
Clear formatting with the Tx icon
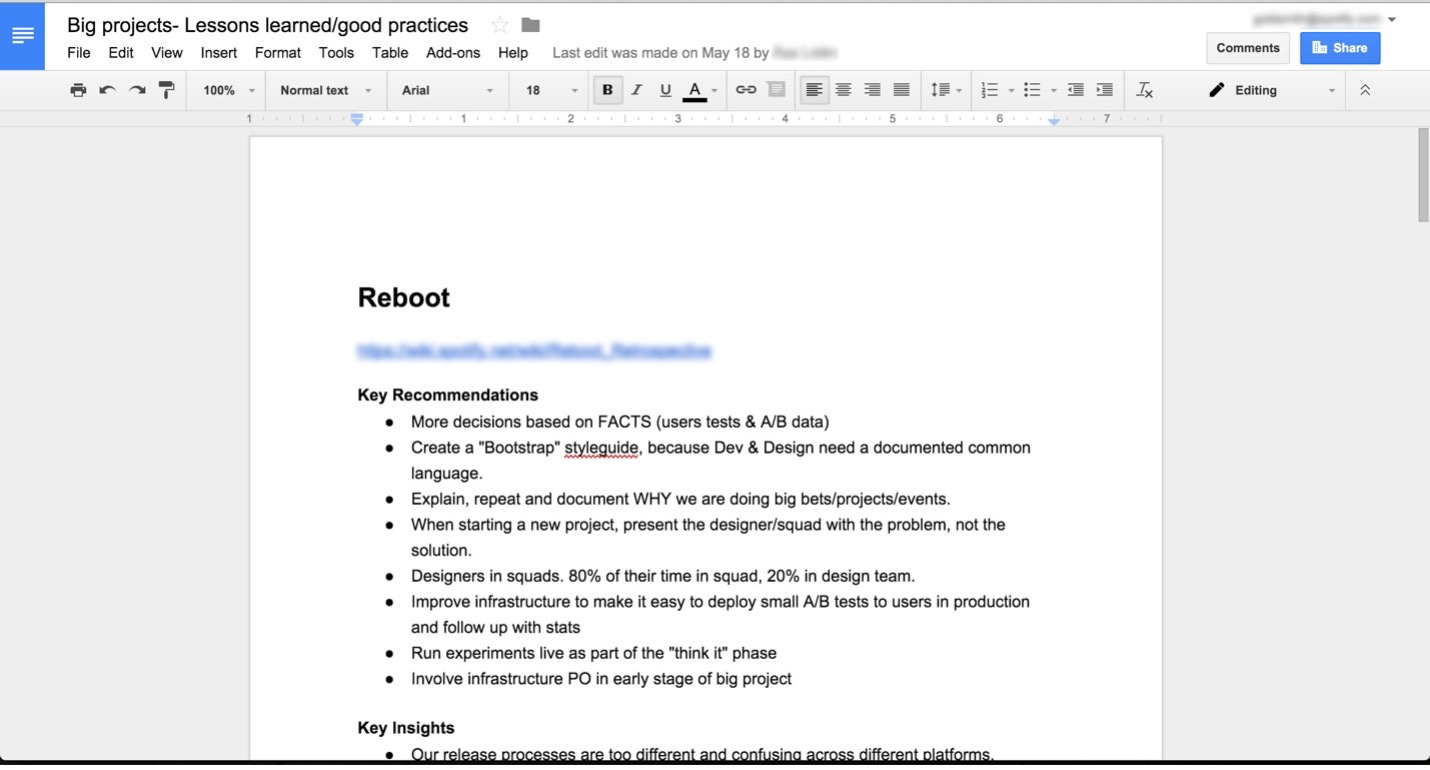coord(1145,90)
